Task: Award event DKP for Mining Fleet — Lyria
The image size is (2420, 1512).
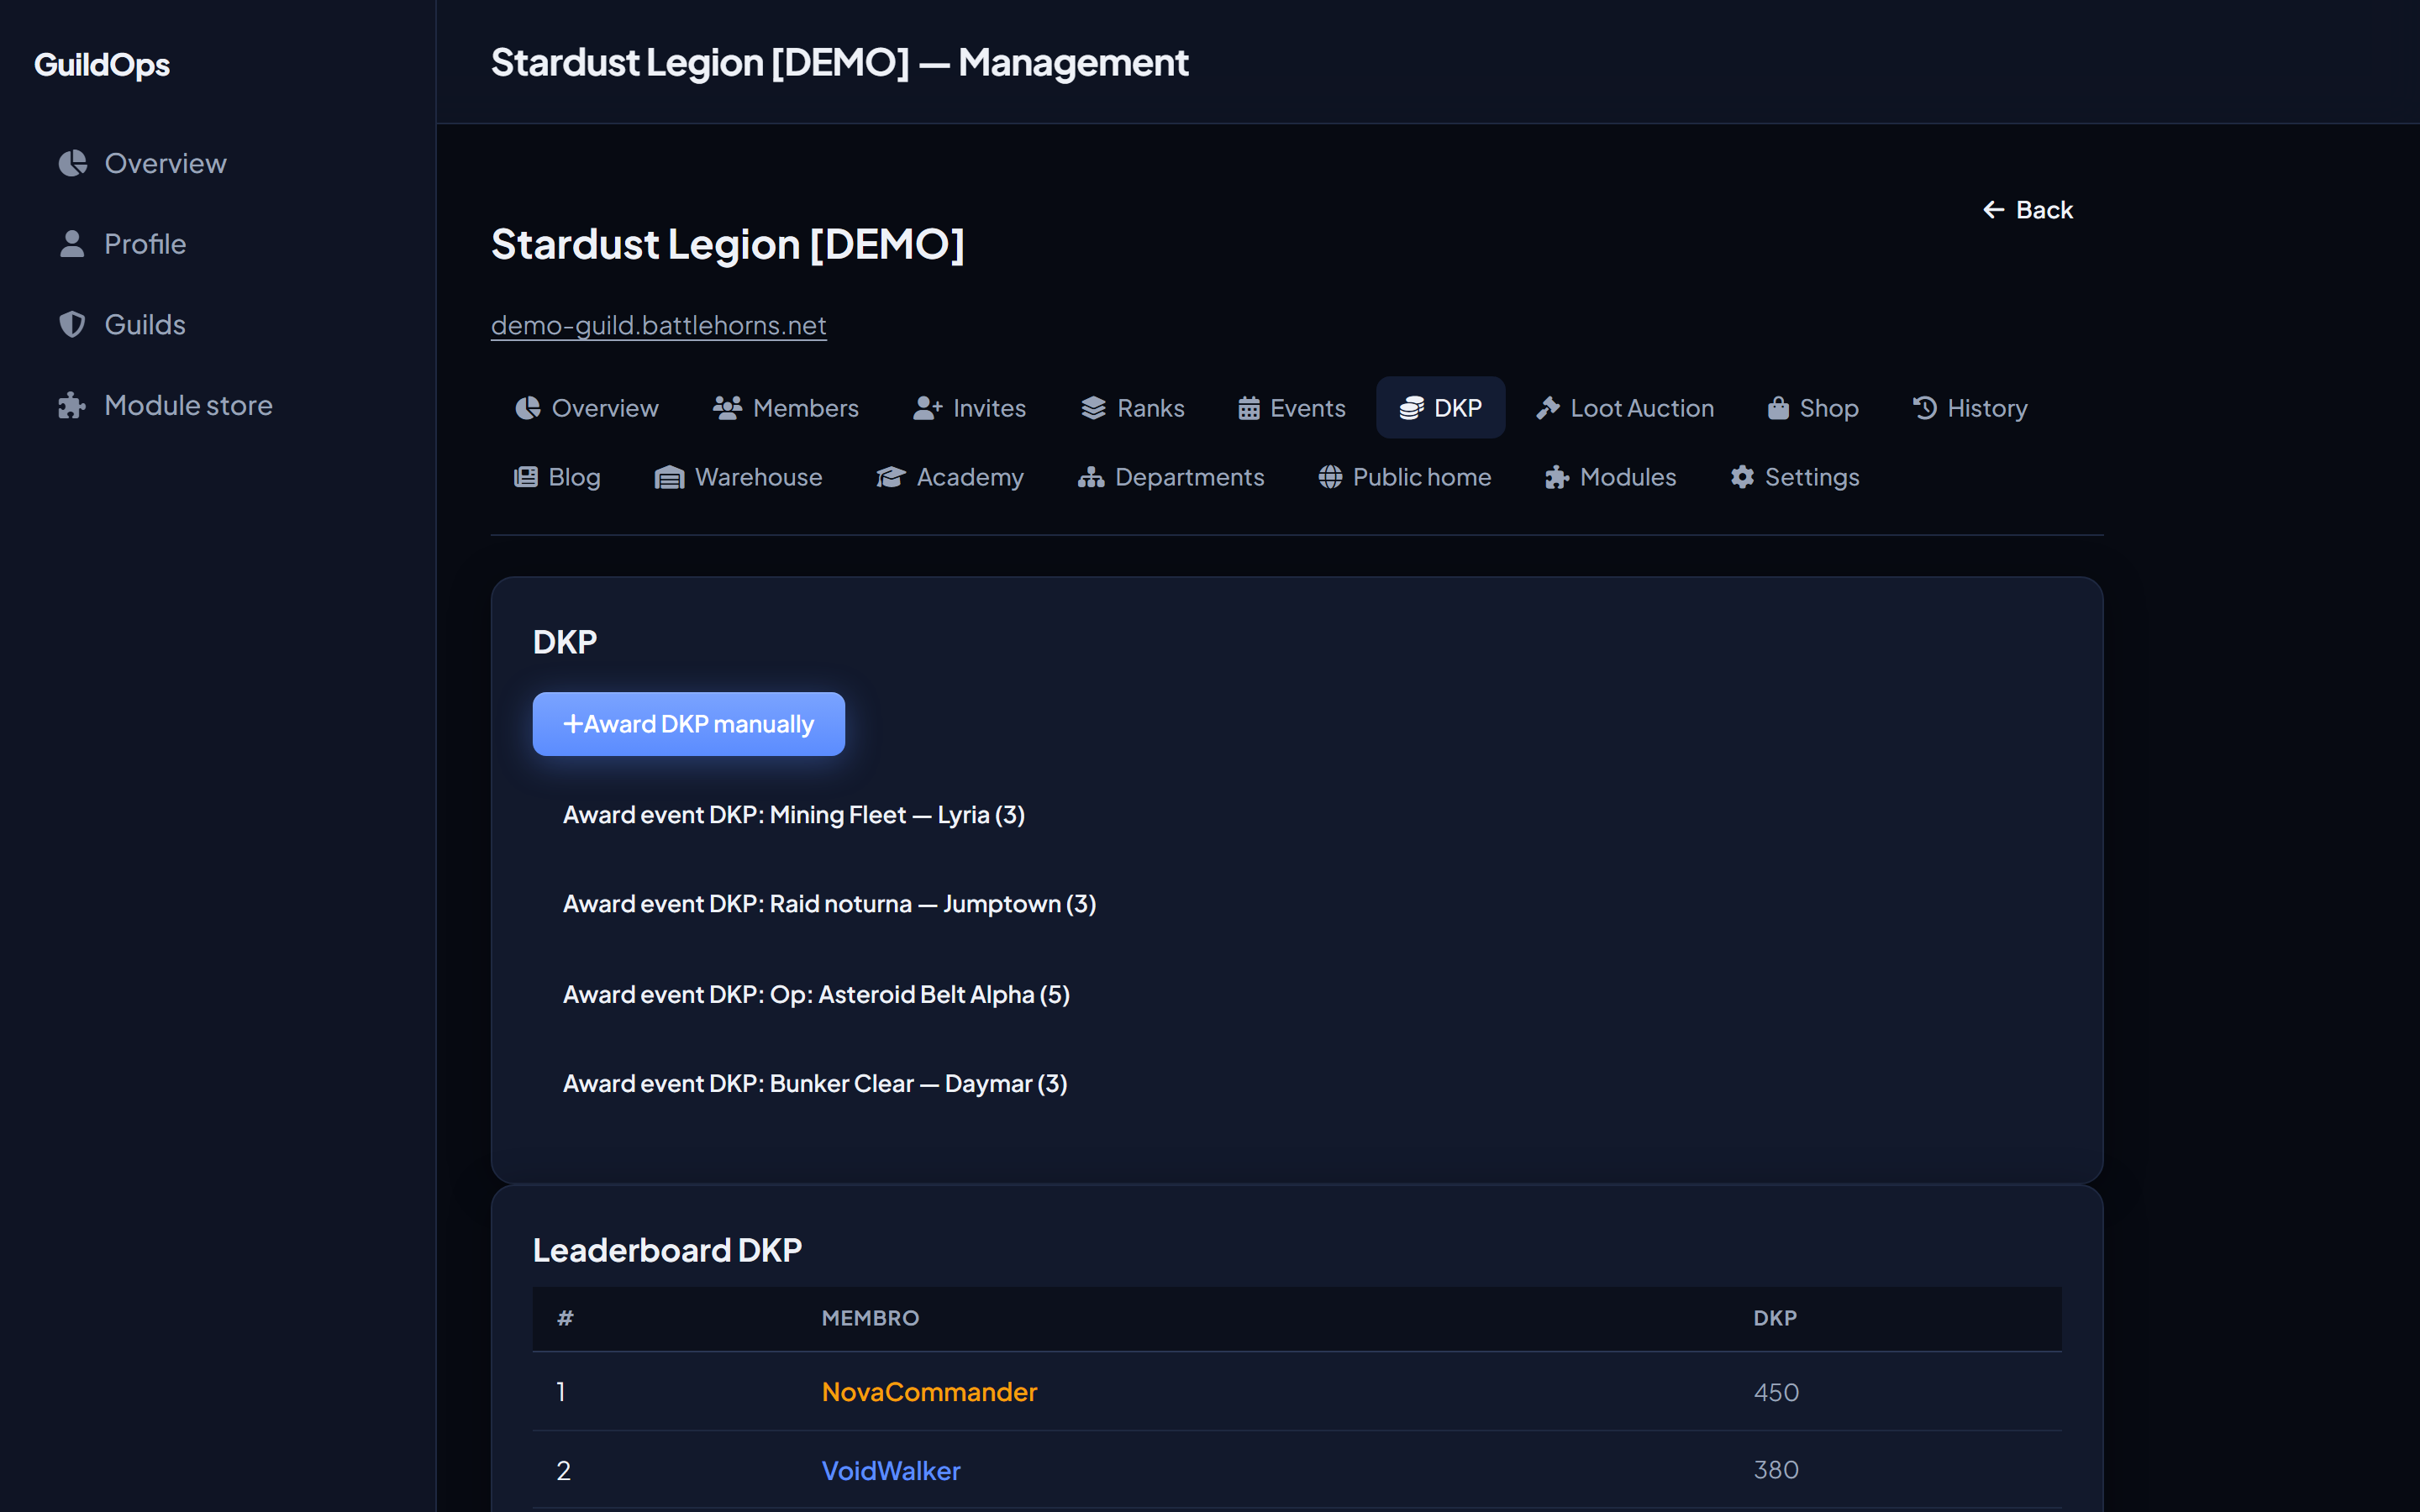Action: (x=793, y=815)
